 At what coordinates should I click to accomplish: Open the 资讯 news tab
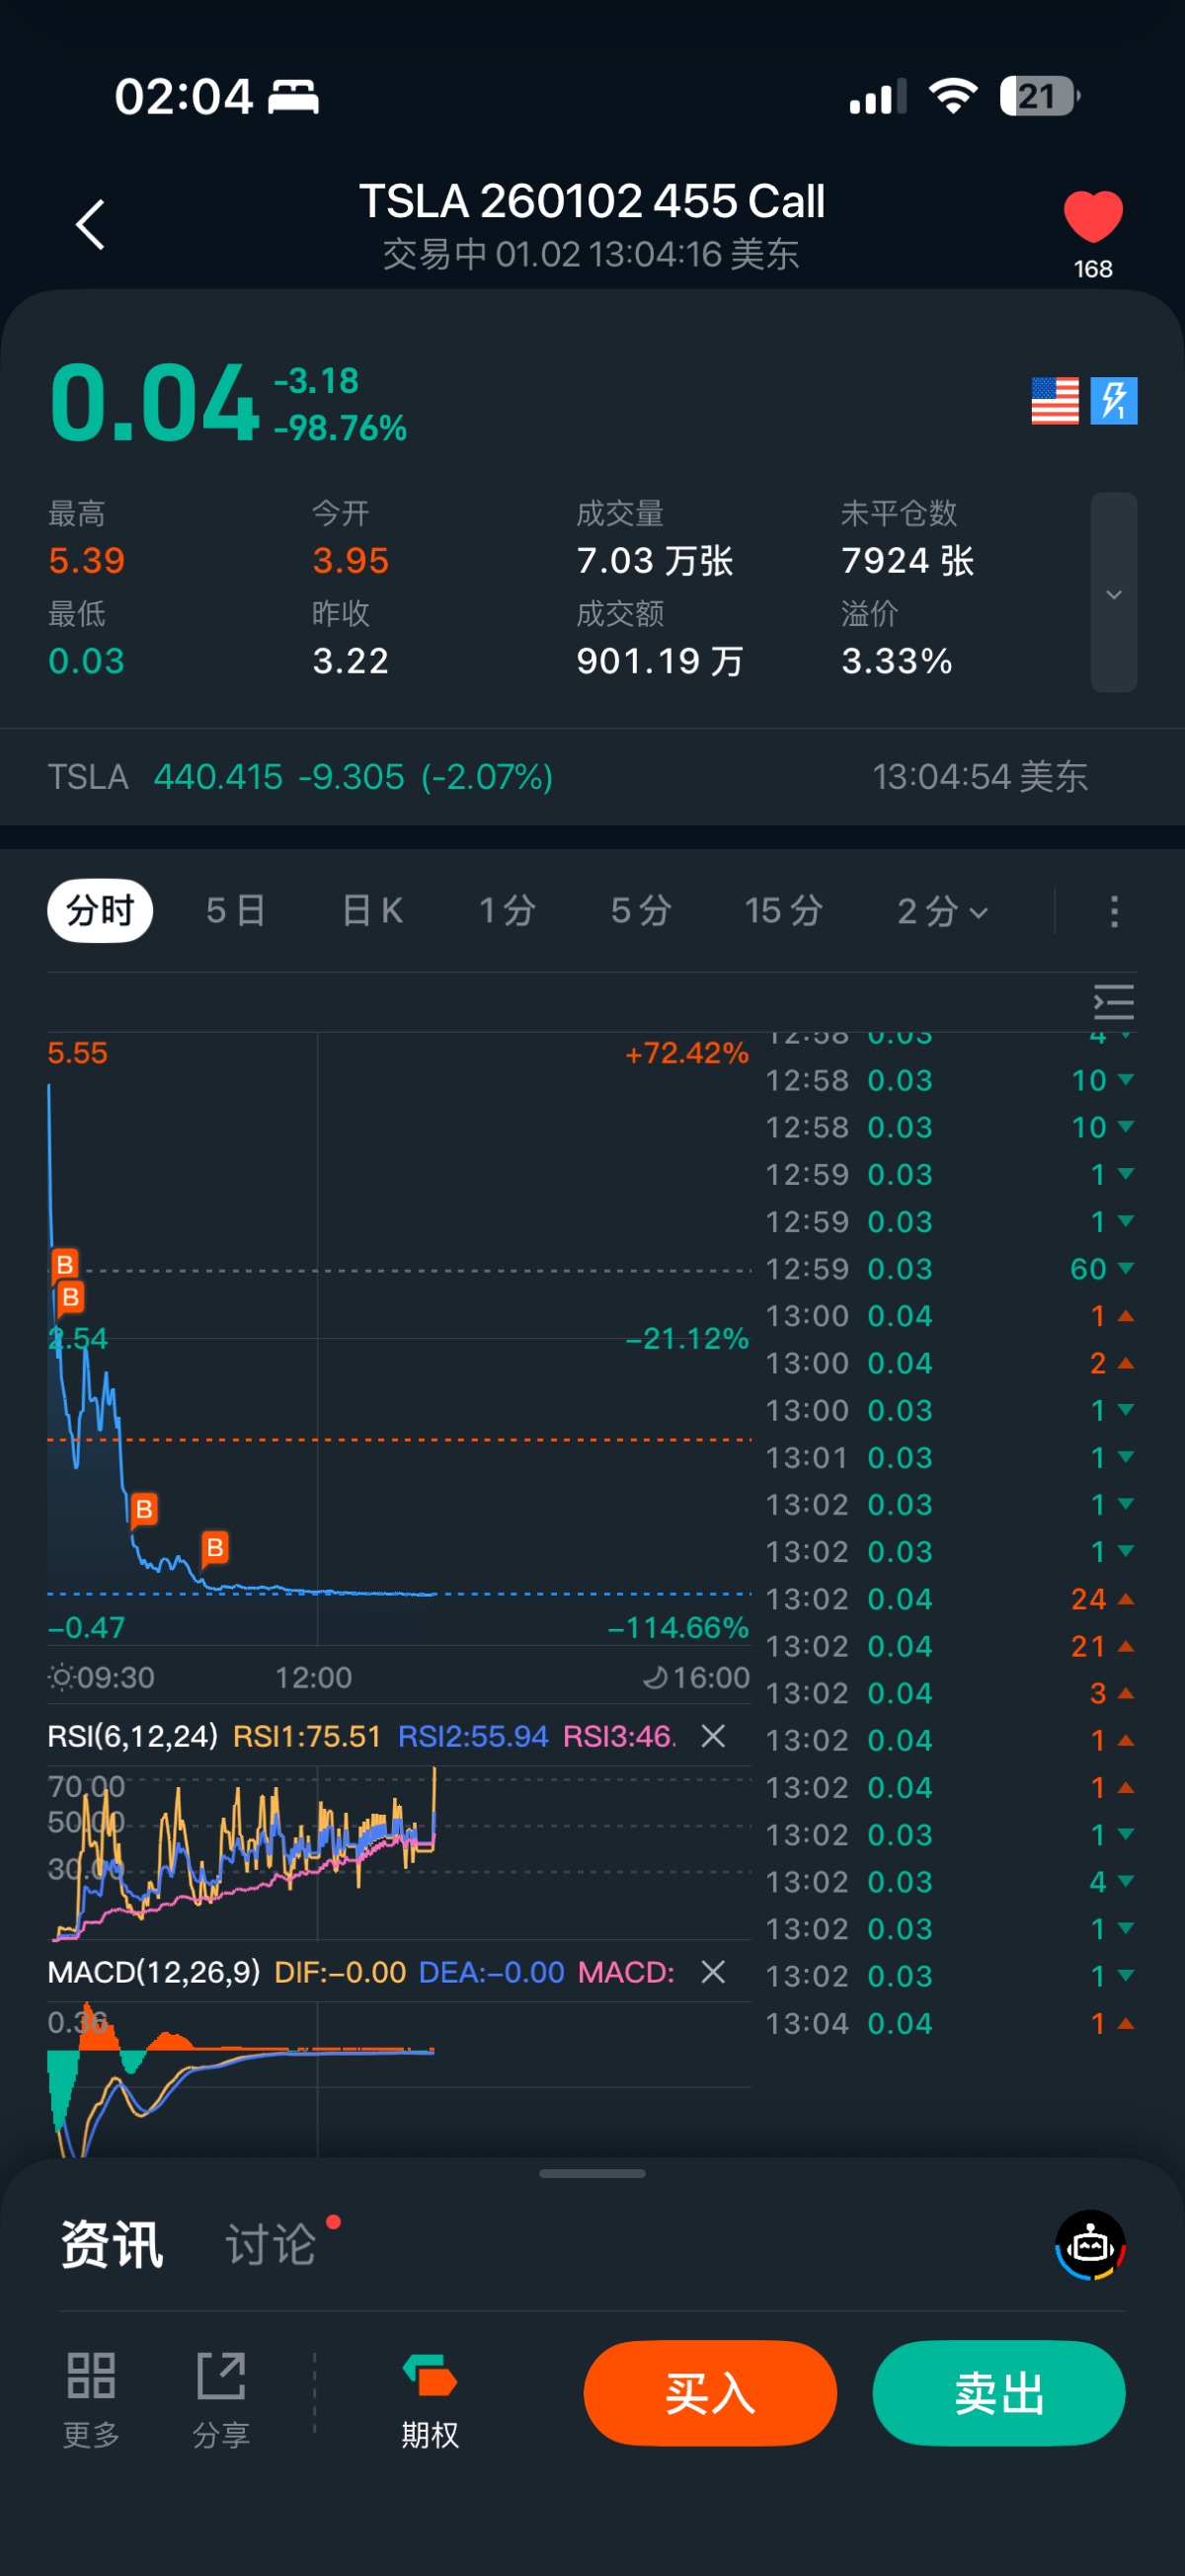pyautogui.click(x=112, y=2245)
